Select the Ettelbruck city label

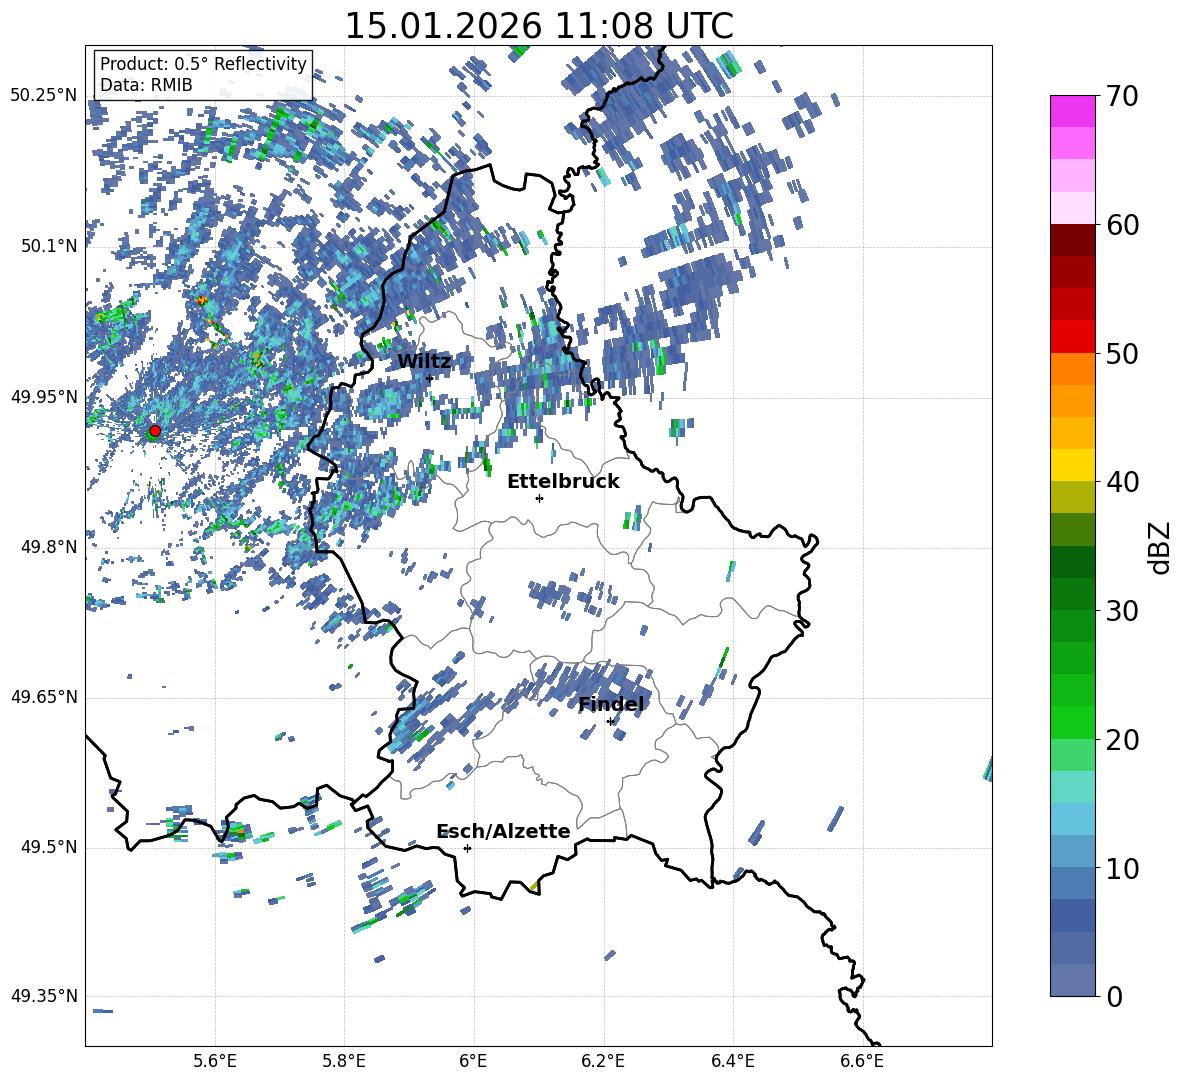(x=563, y=482)
